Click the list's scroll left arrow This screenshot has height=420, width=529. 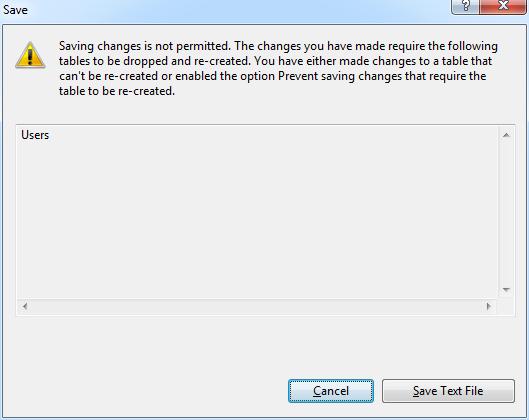[x=25, y=306]
